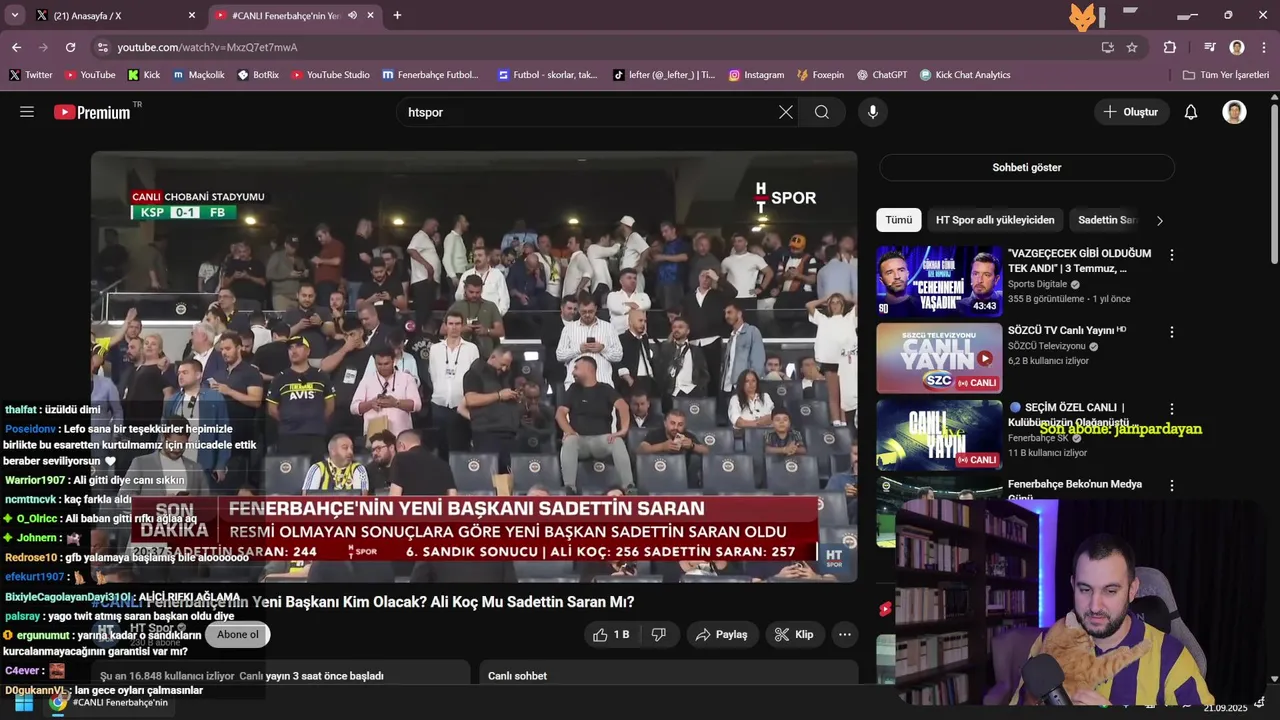Reload the page in Chrome

pyautogui.click(x=70, y=47)
